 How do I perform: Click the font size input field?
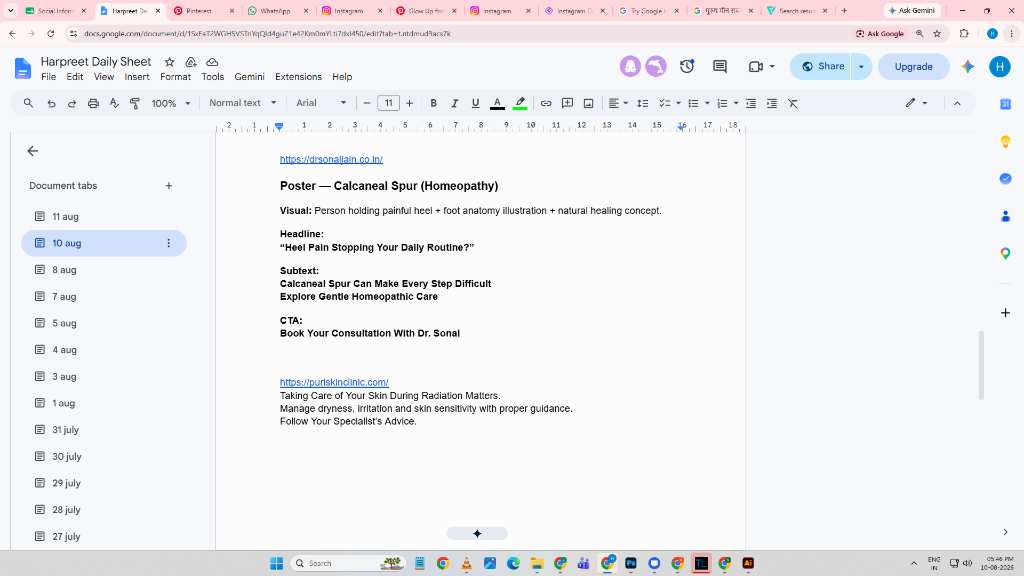pos(388,103)
